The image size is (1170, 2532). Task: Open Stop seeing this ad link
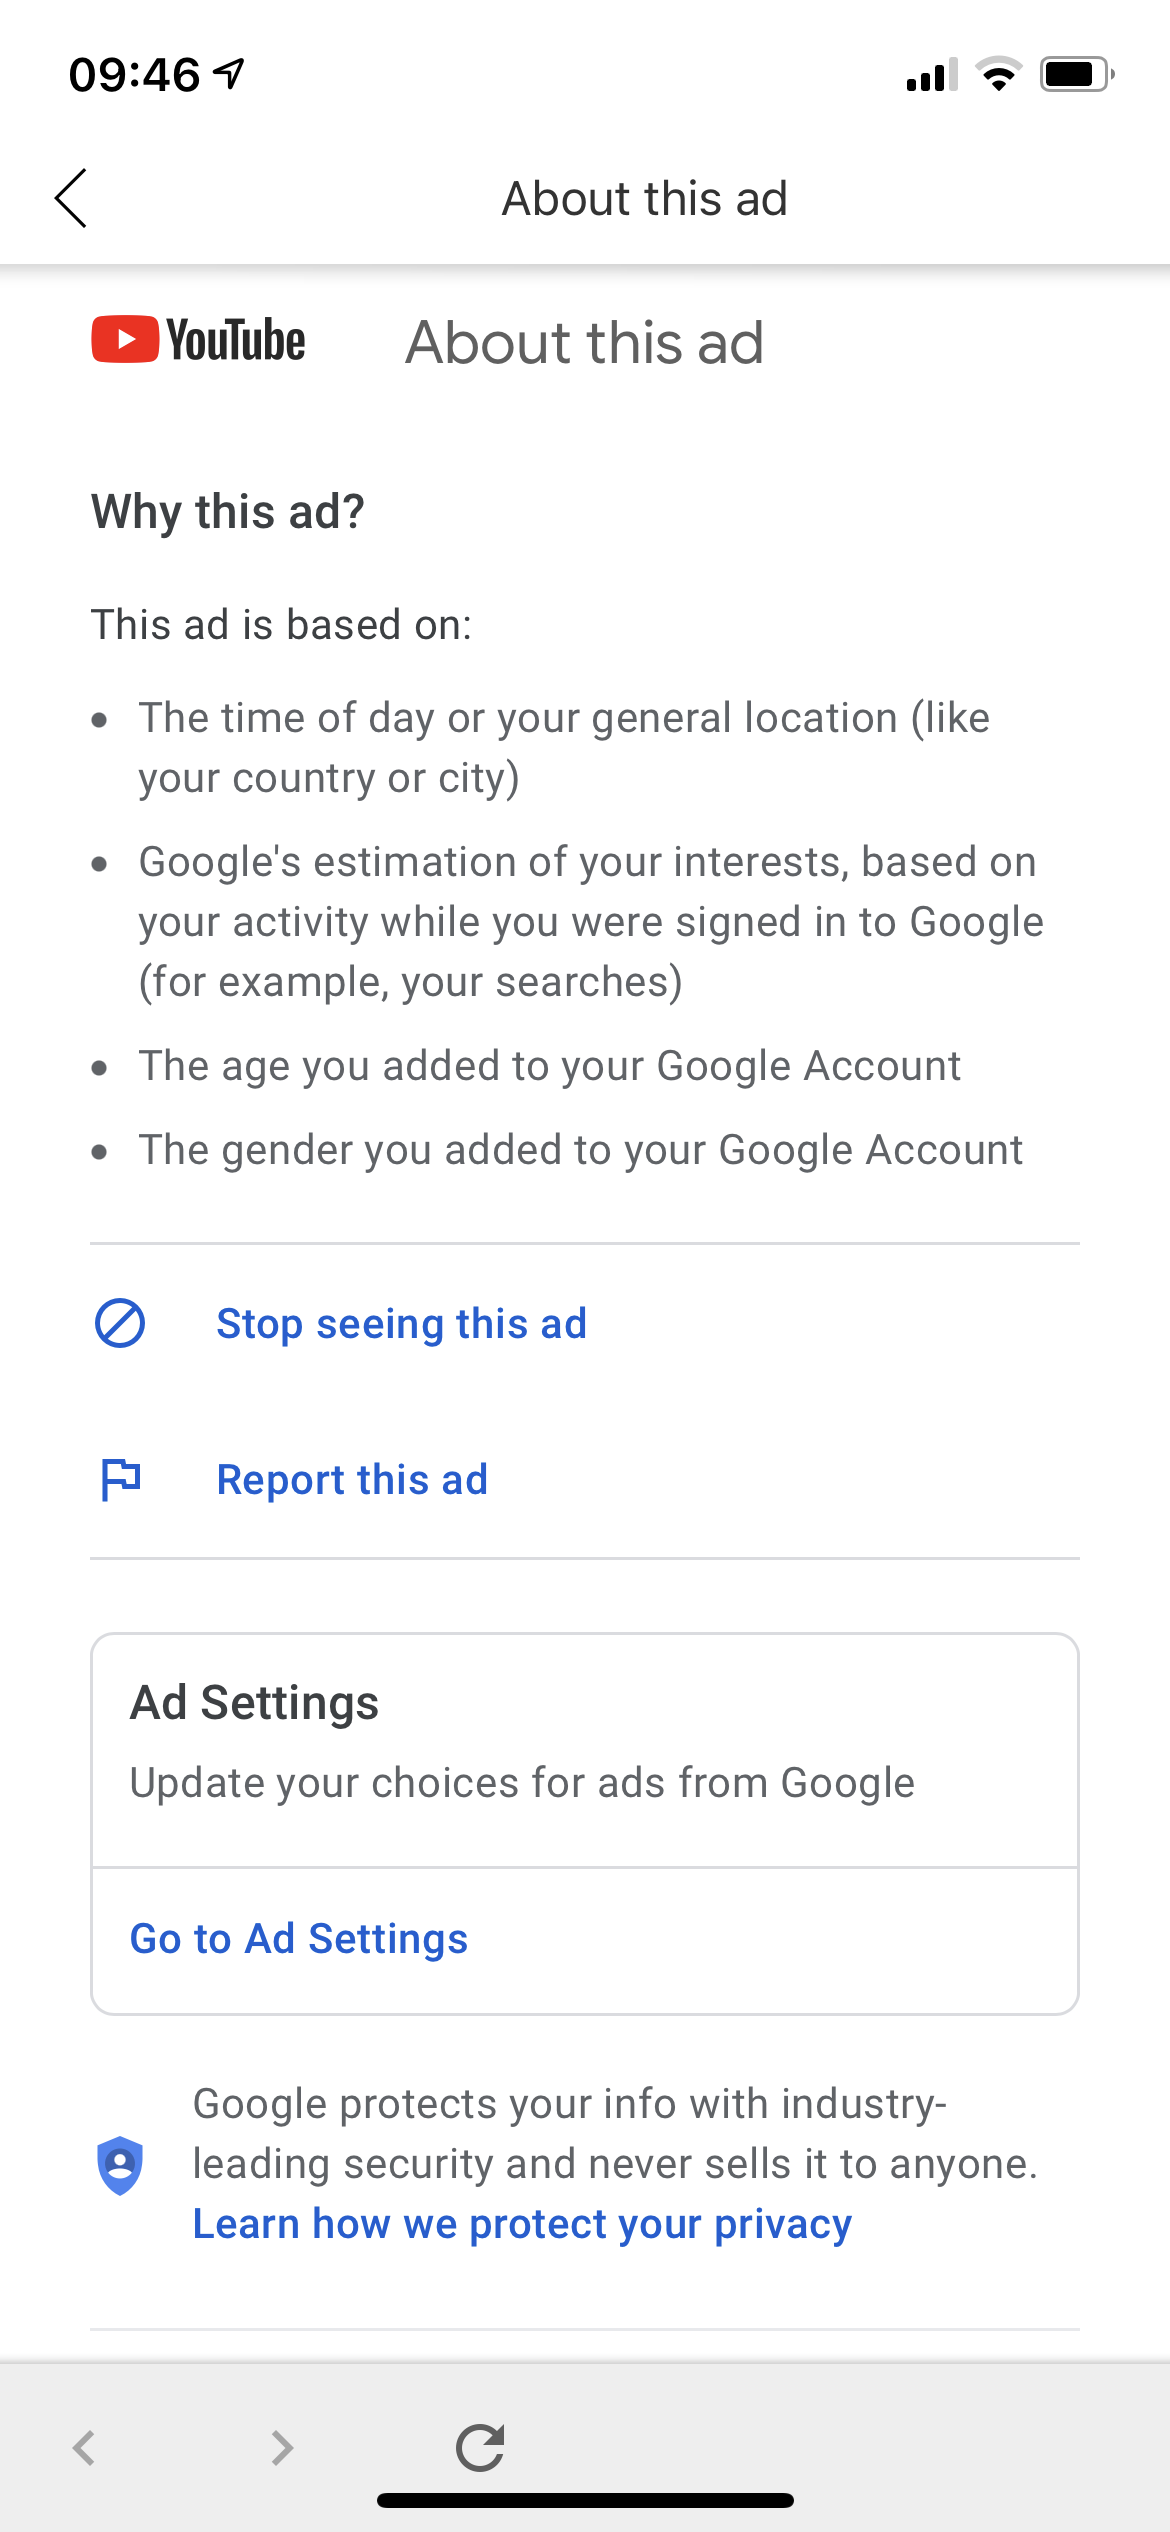[402, 1324]
